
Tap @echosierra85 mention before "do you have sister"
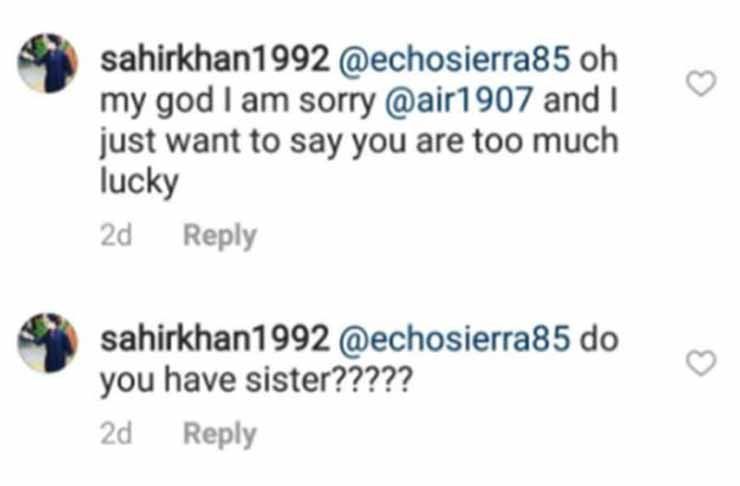click(458, 339)
